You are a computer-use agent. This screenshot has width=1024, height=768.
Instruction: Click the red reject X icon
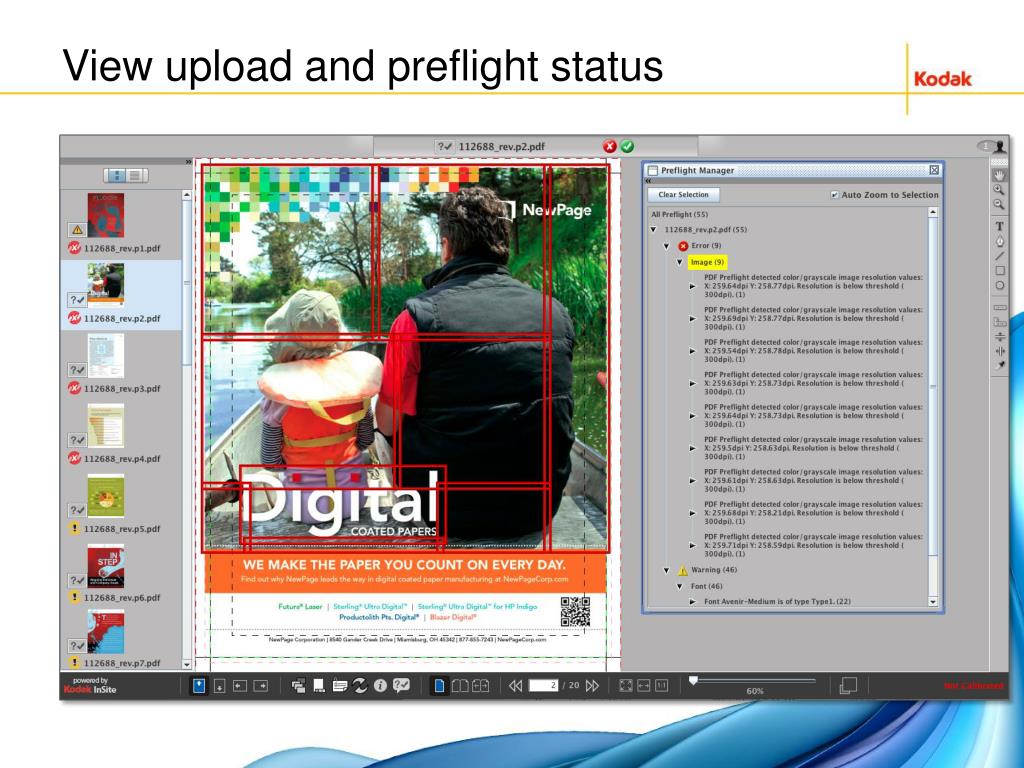pos(609,146)
